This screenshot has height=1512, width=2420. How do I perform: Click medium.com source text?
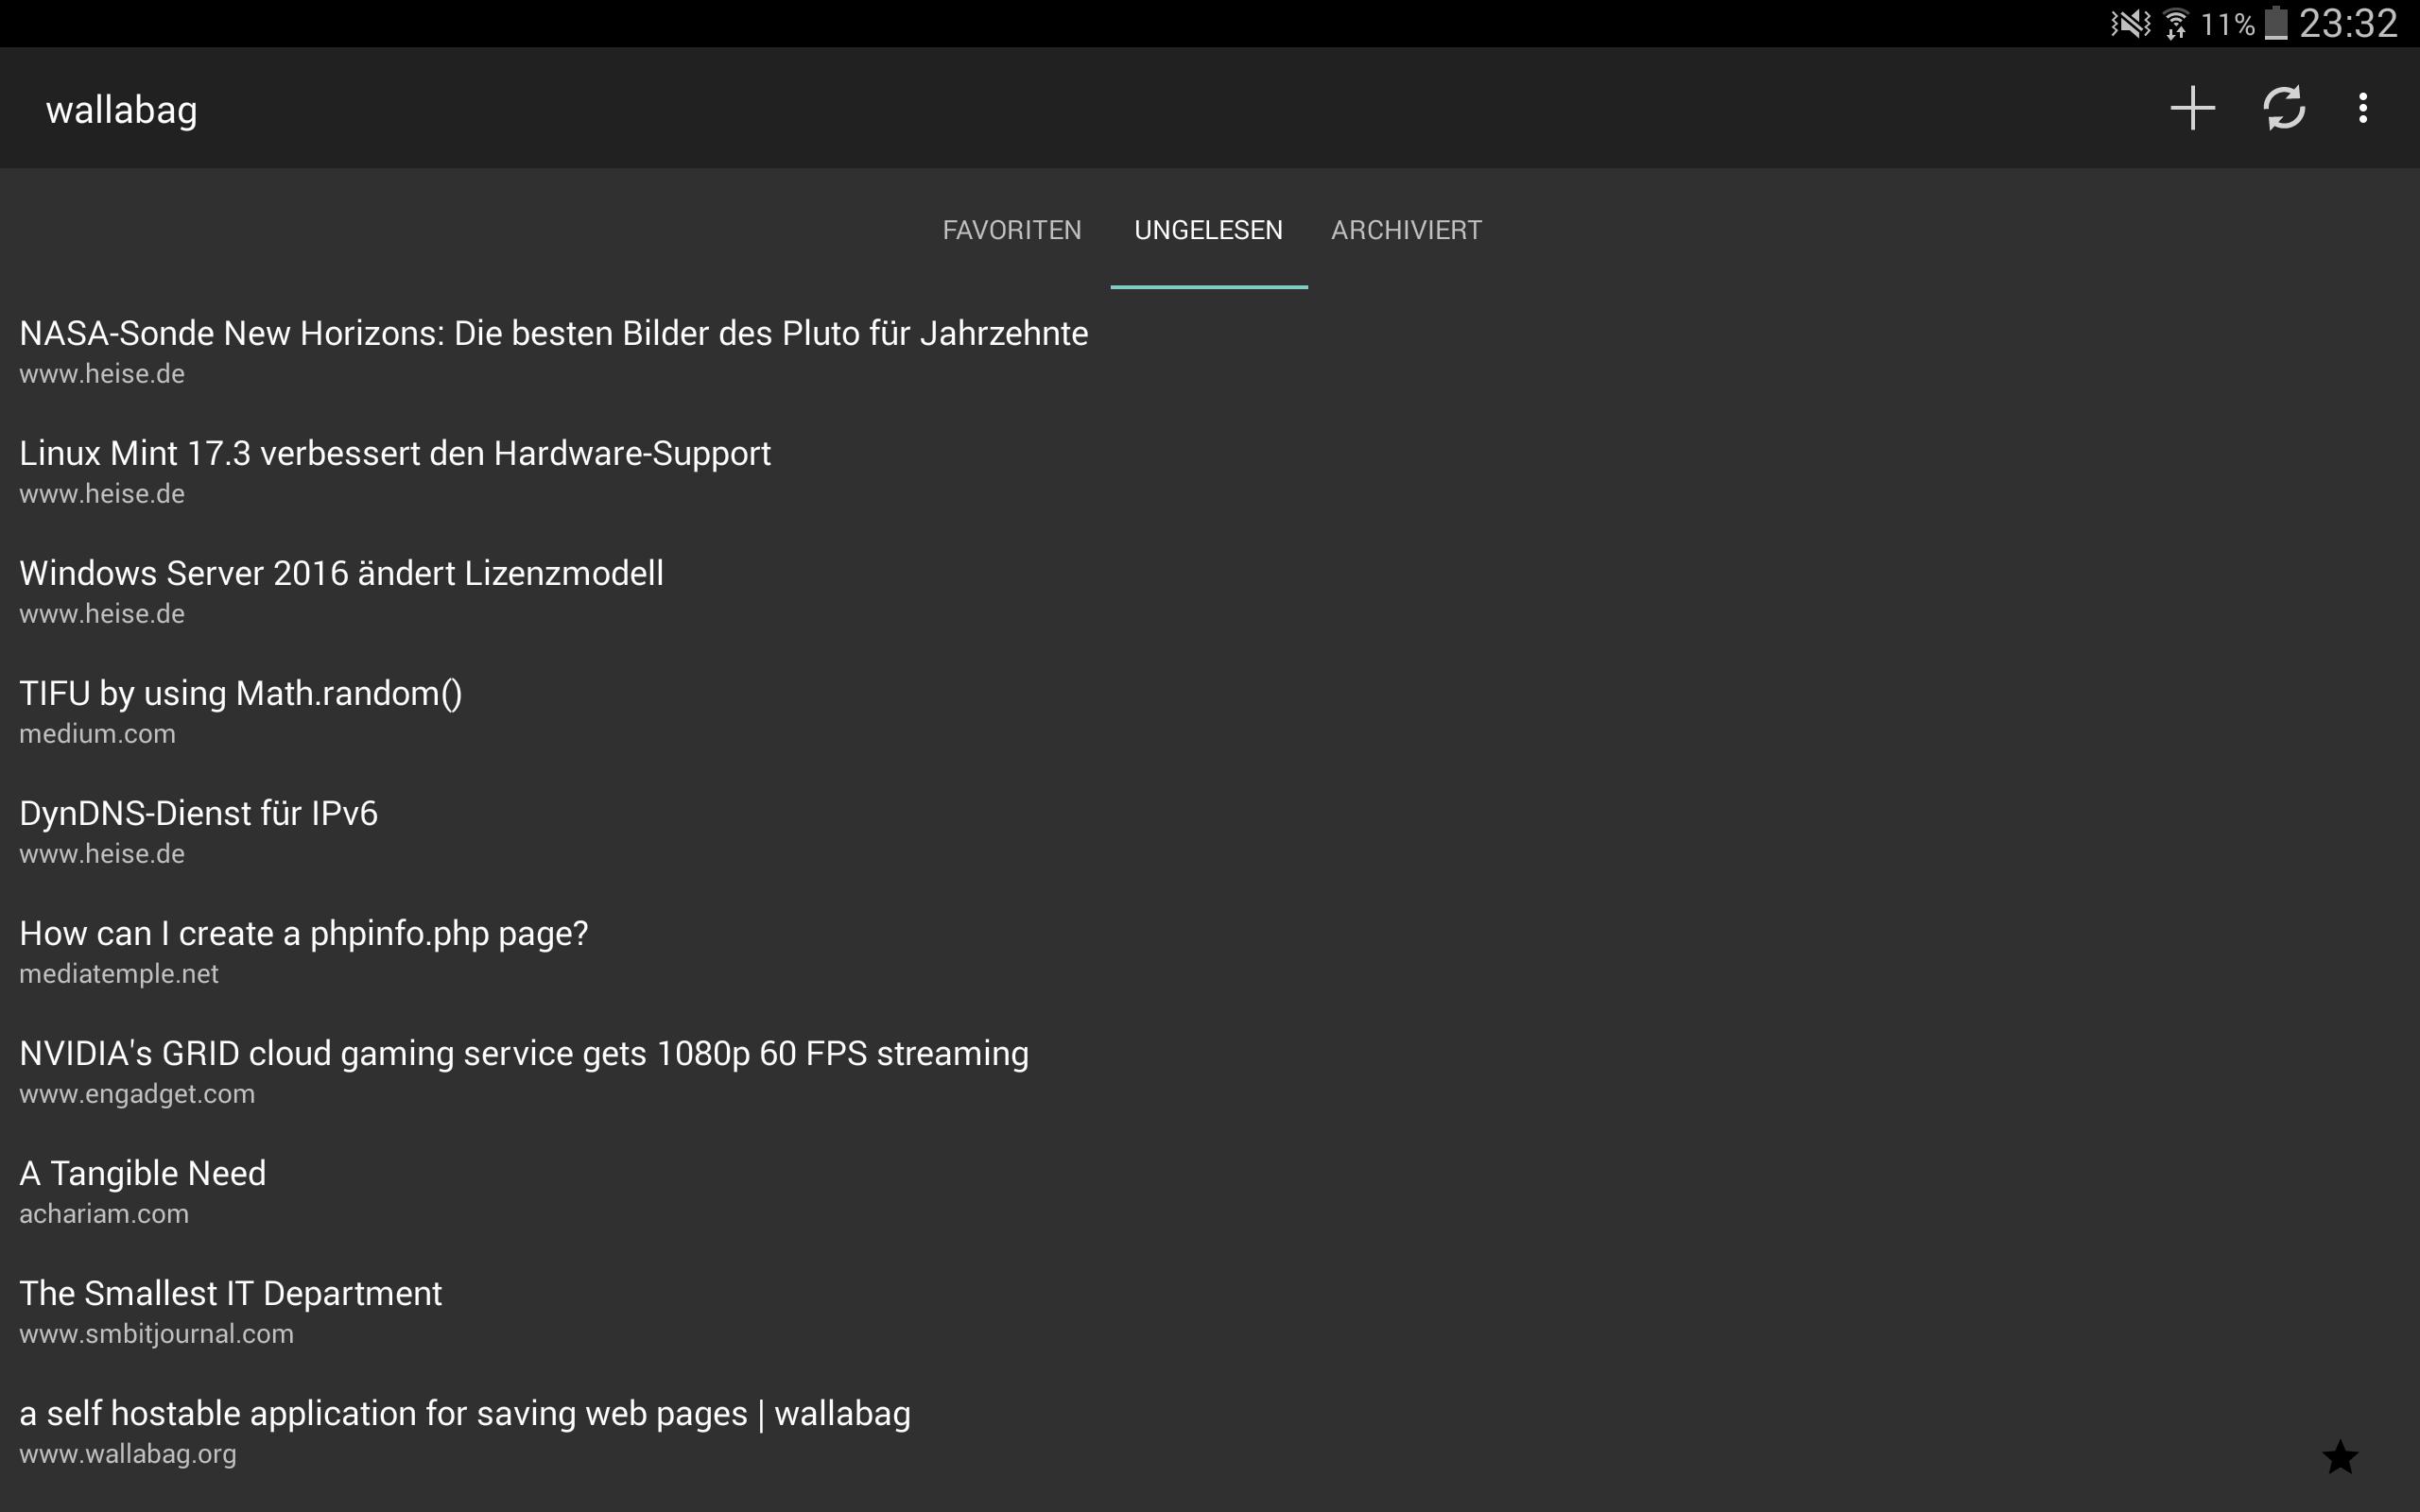[x=97, y=734]
